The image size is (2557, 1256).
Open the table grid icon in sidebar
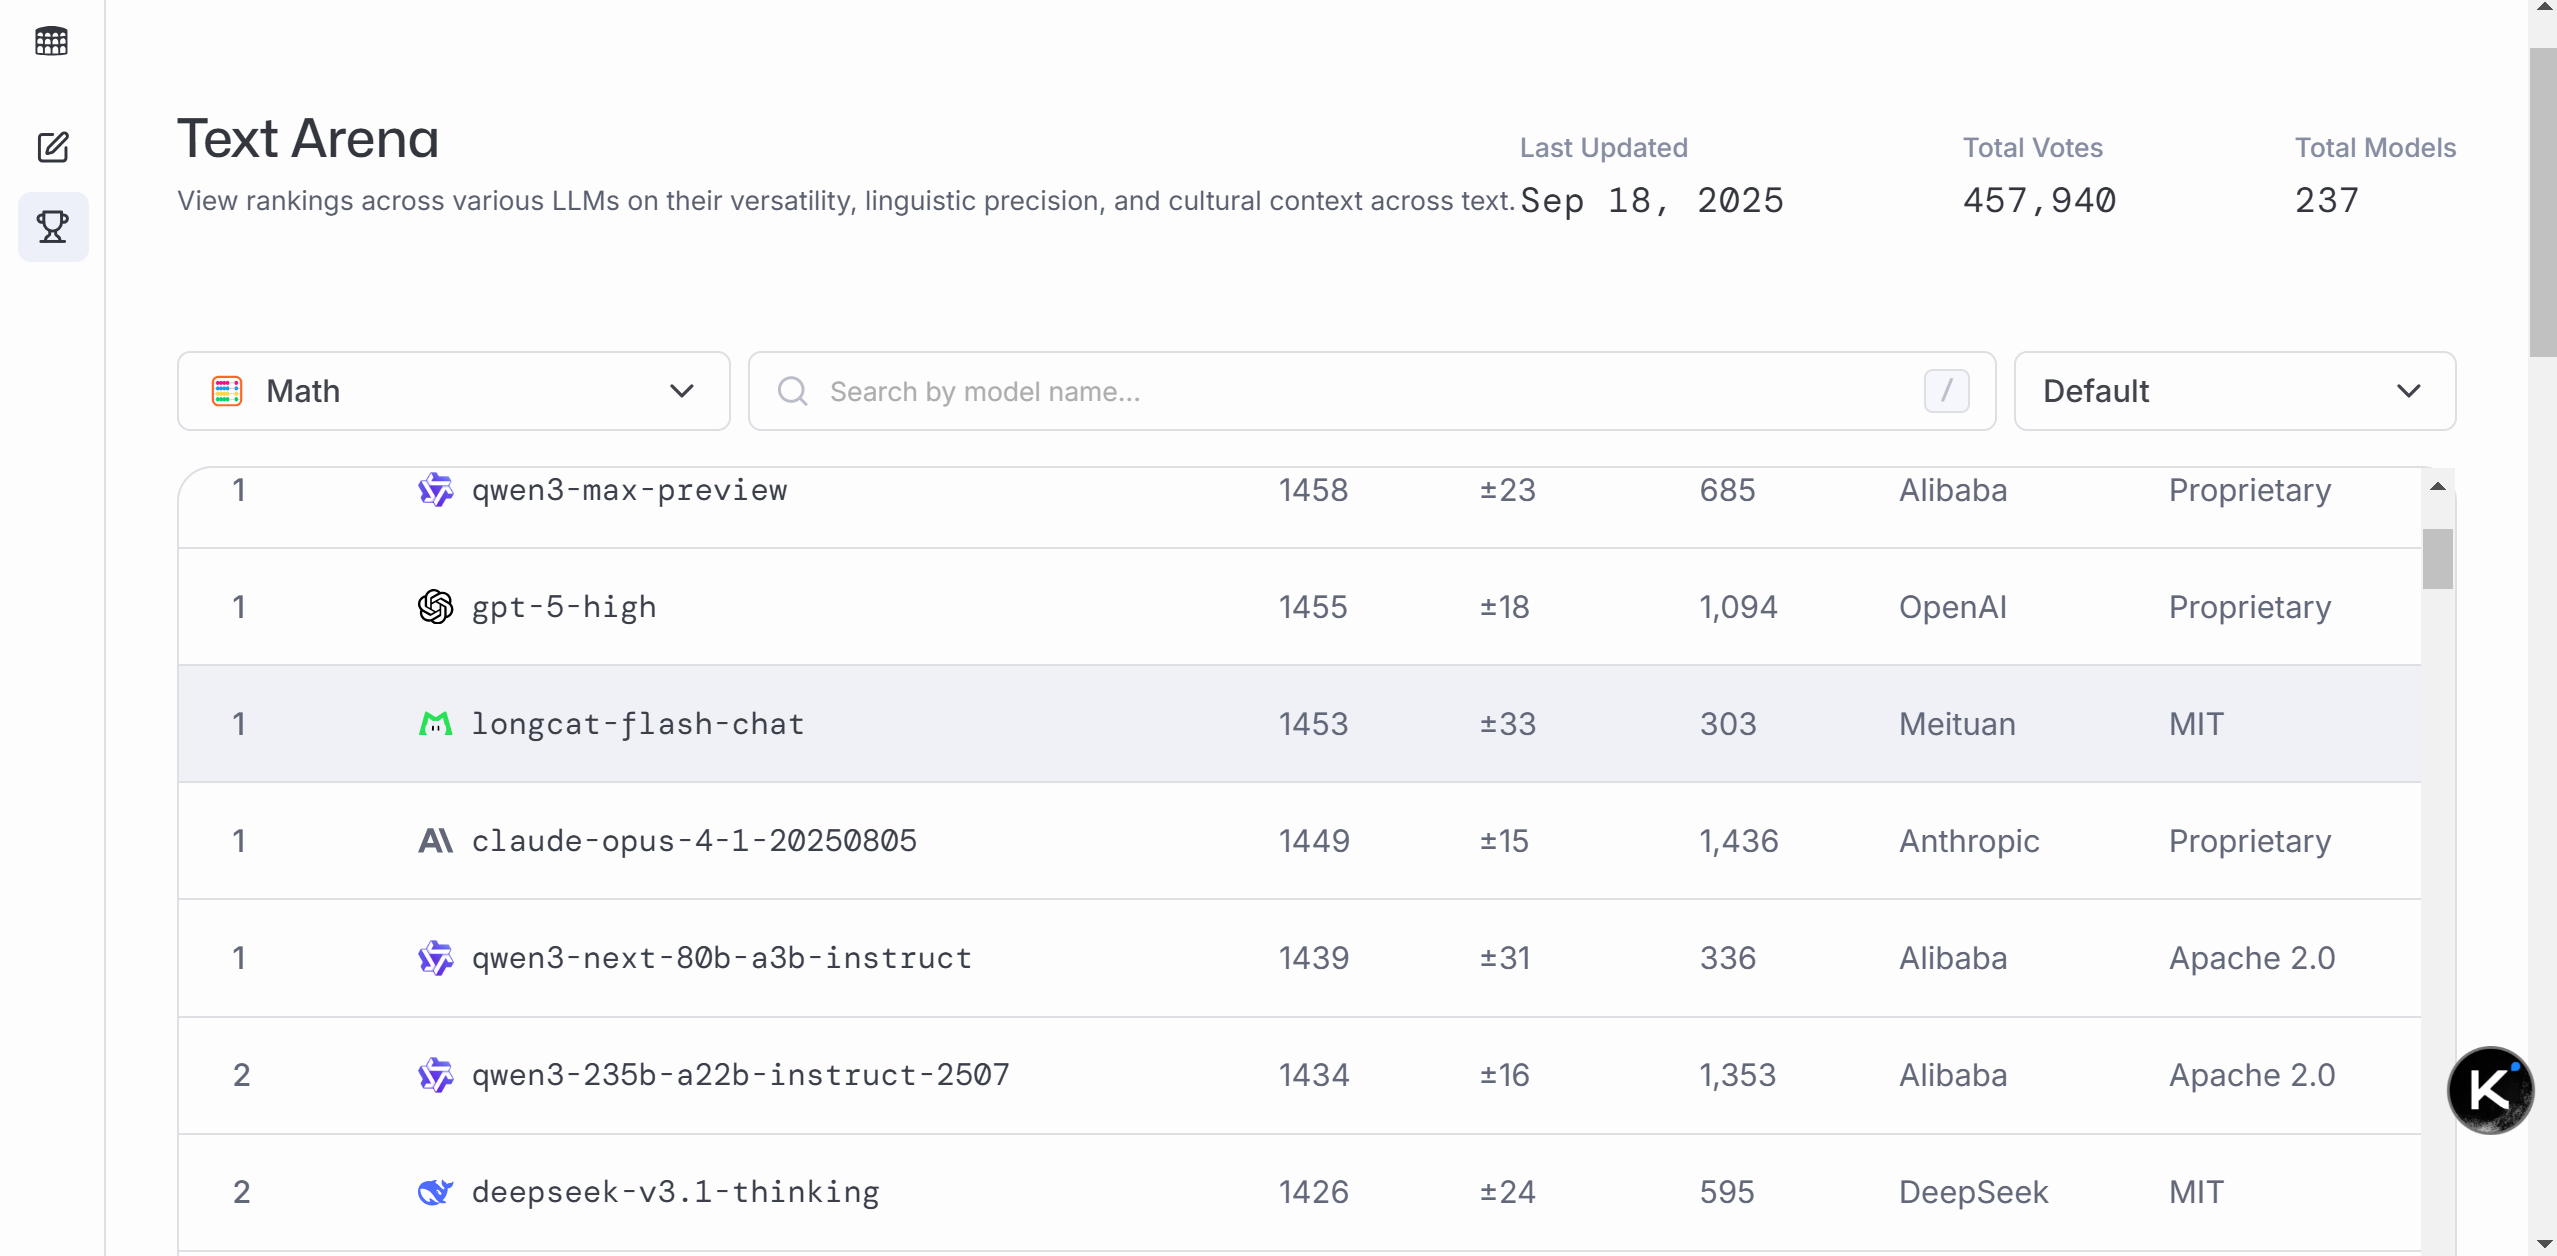tap(52, 42)
